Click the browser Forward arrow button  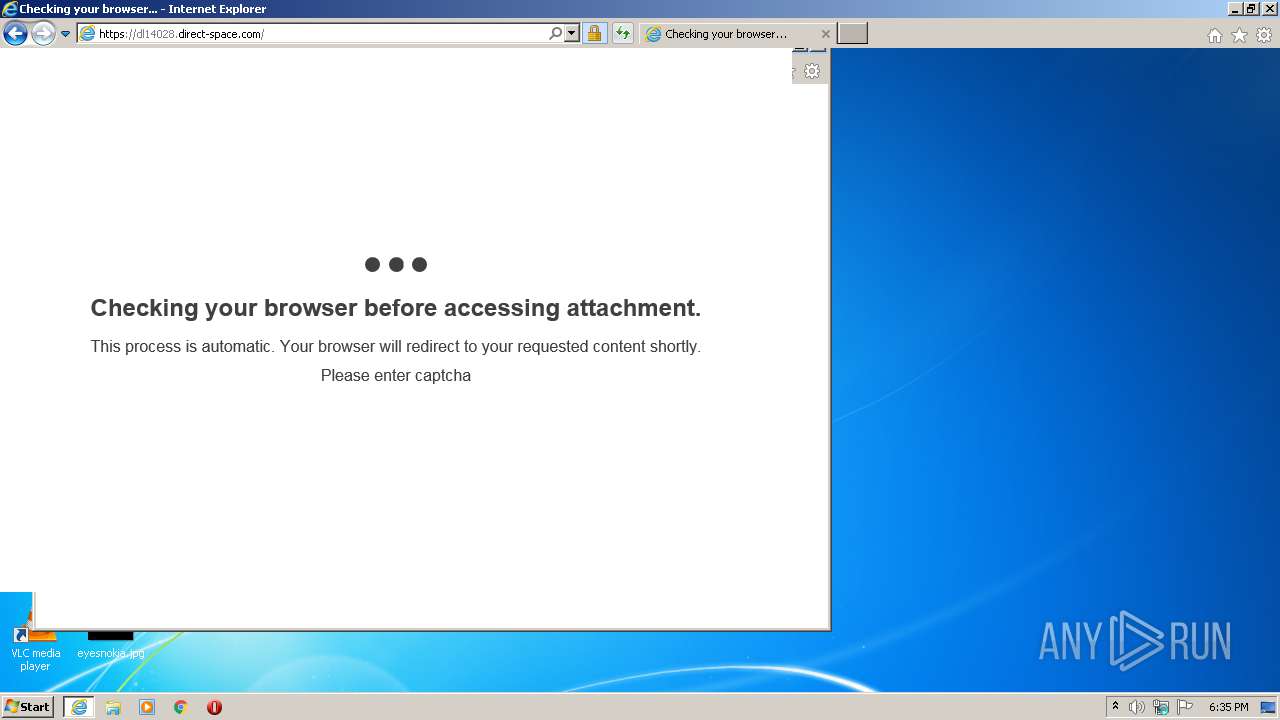[x=43, y=34]
